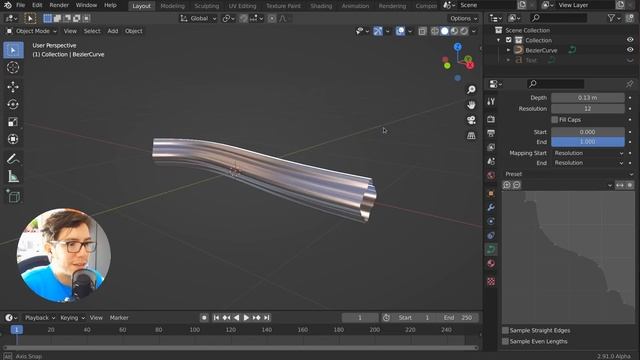The height and width of the screenshot is (360, 640).
Task: Click the viewport Object menu
Action: pyautogui.click(x=133, y=31)
